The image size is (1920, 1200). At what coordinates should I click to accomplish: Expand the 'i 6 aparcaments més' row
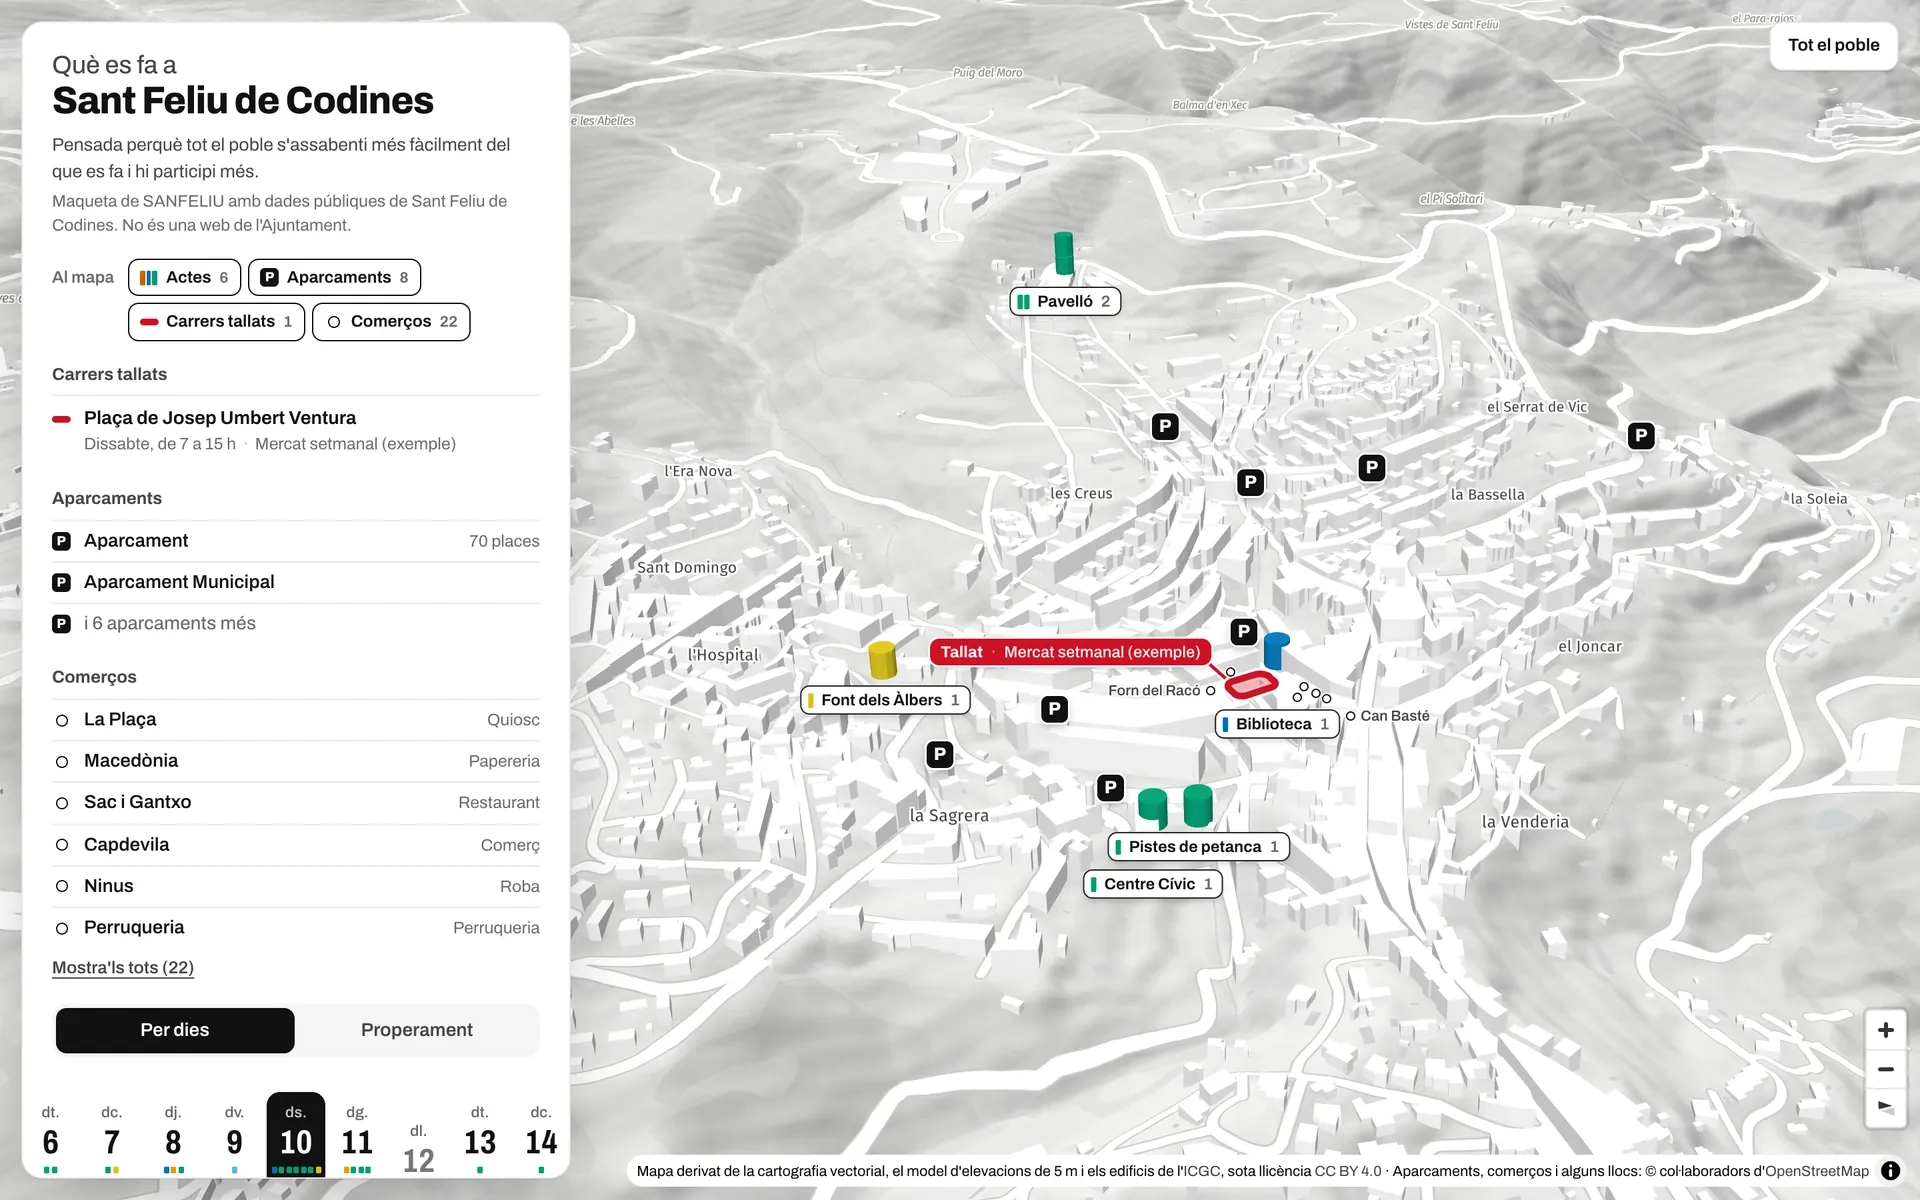click(x=296, y=623)
